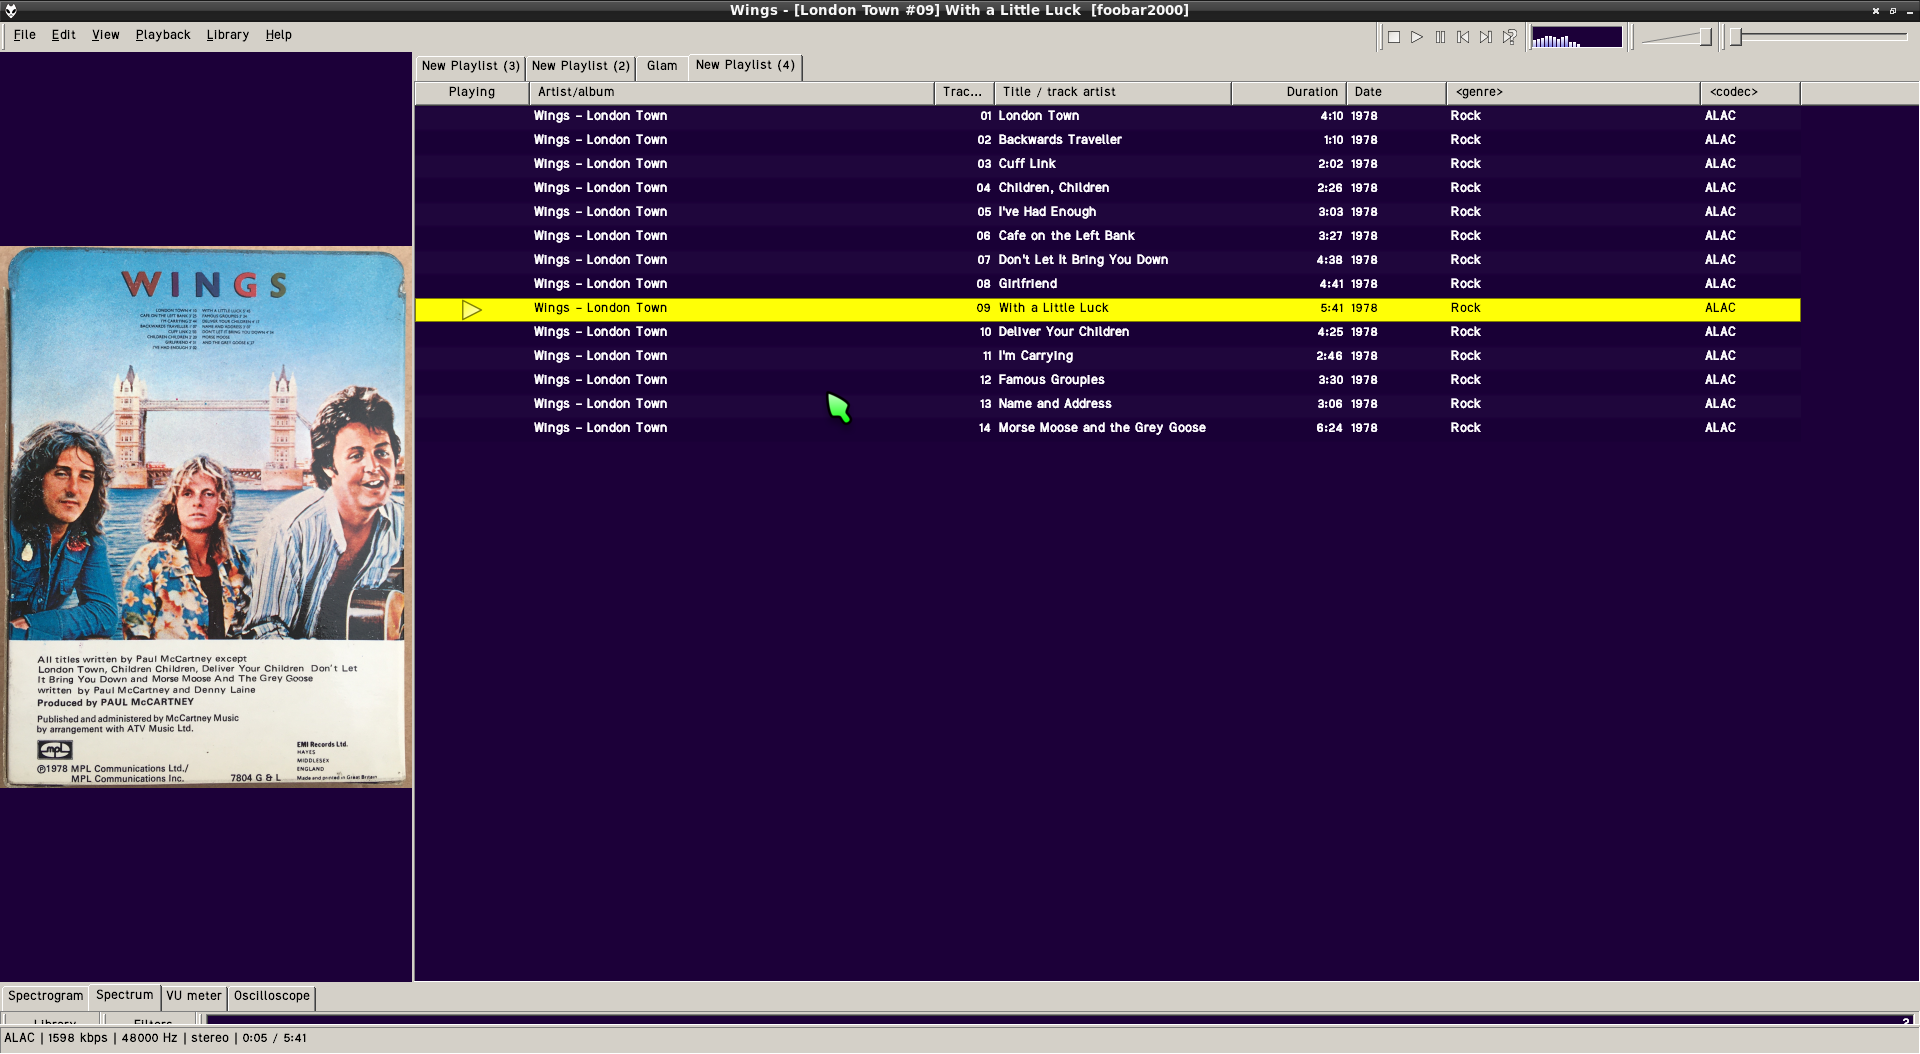The width and height of the screenshot is (1920, 1054).
Task: Switch to the New Playlist (2) tab
Action: point(580,66)
